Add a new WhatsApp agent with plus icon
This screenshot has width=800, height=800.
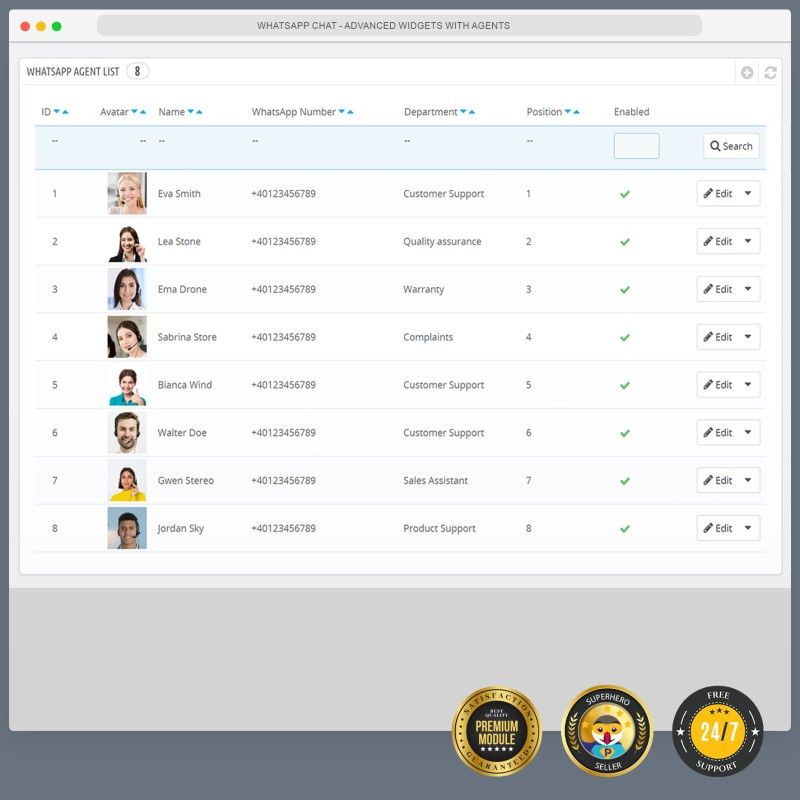747,72
